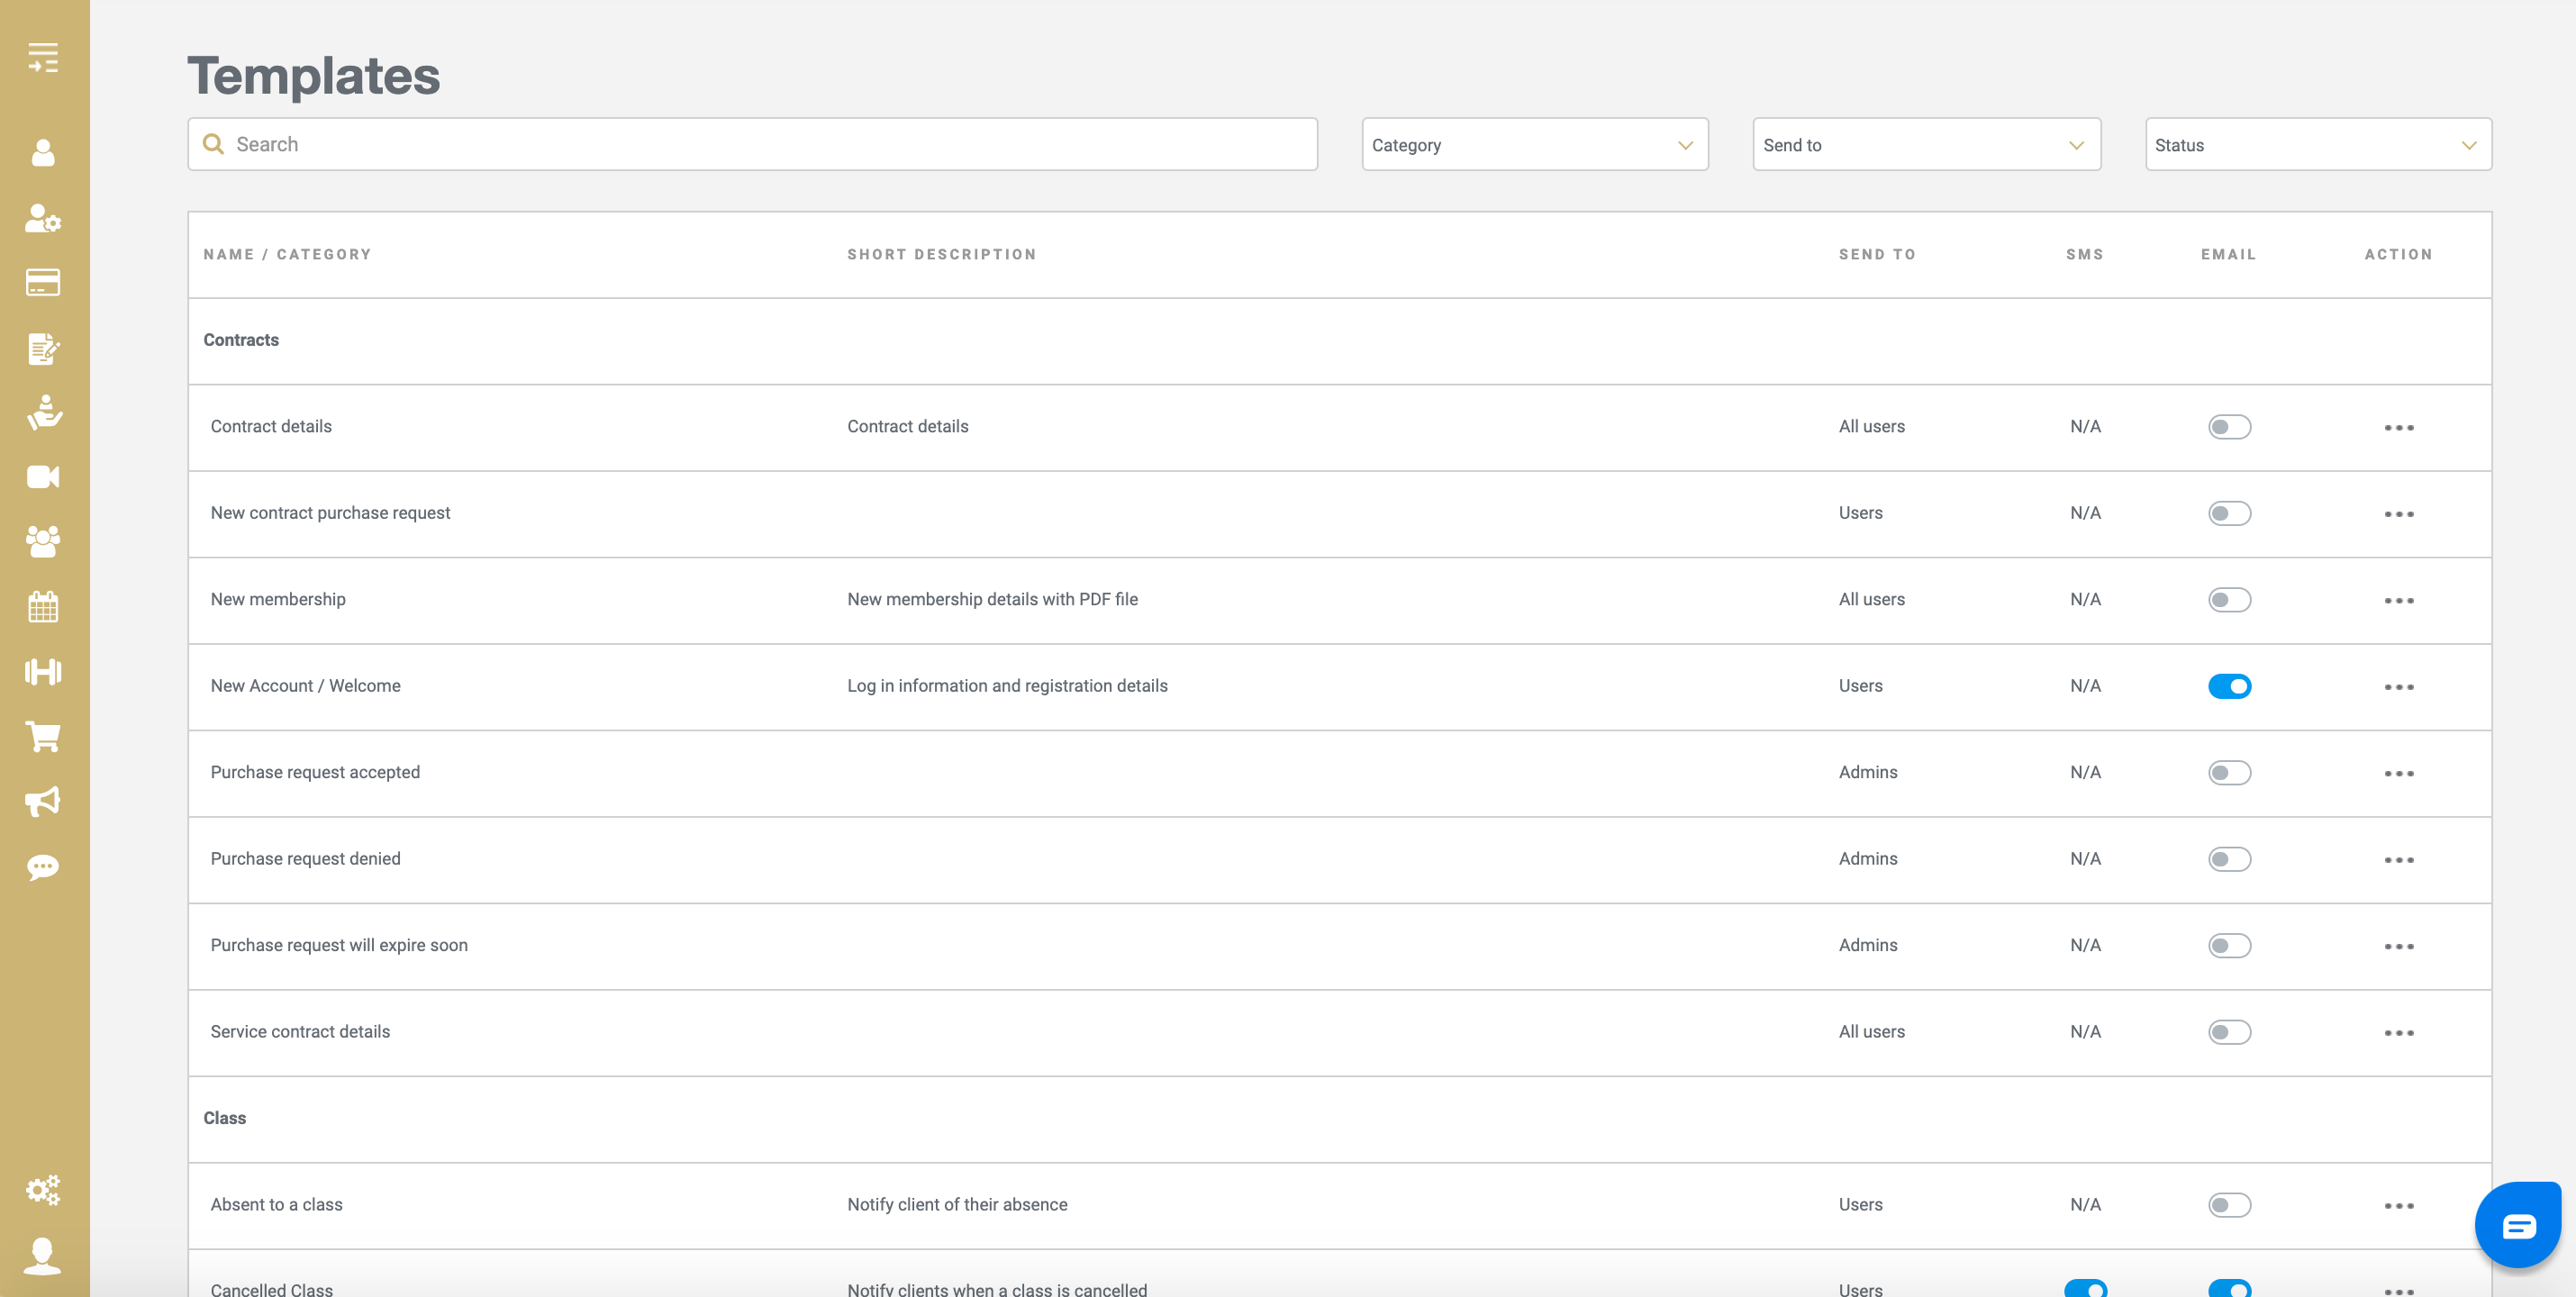Click the SEND TO column header
Screen dimensions: 2576x1297
point(1877,255)
